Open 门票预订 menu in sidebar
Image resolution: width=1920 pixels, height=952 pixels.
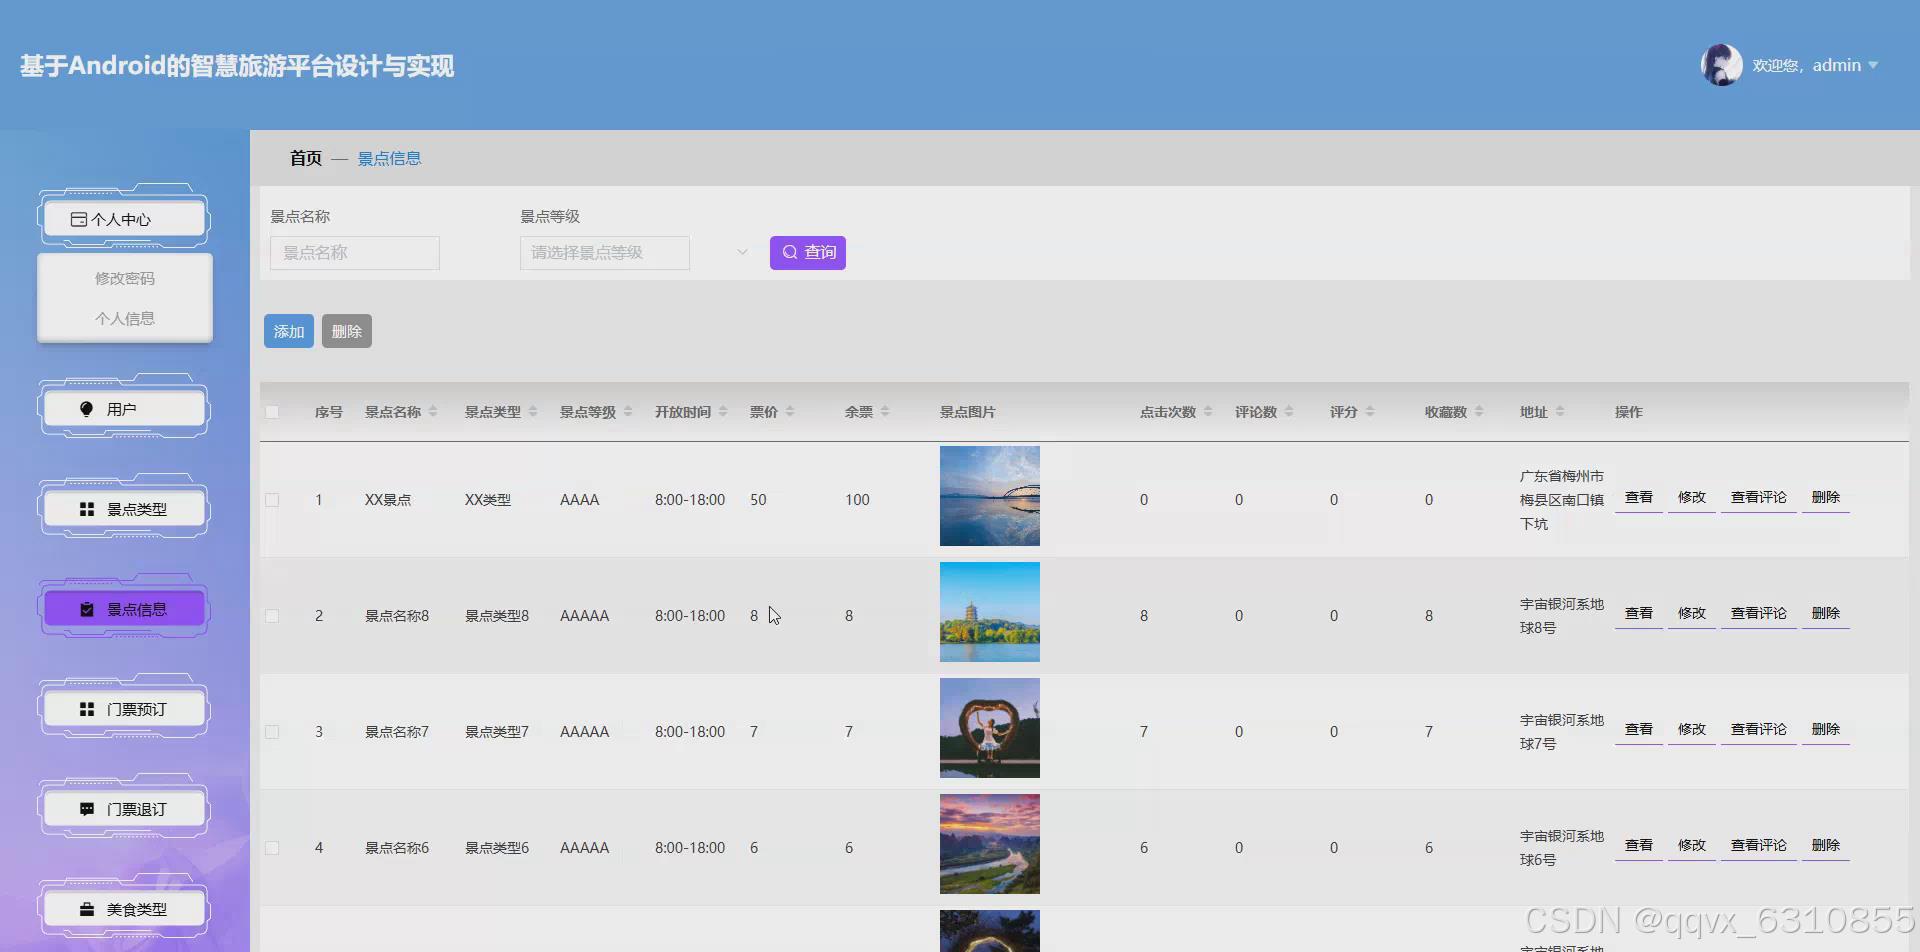click(124, 709)
